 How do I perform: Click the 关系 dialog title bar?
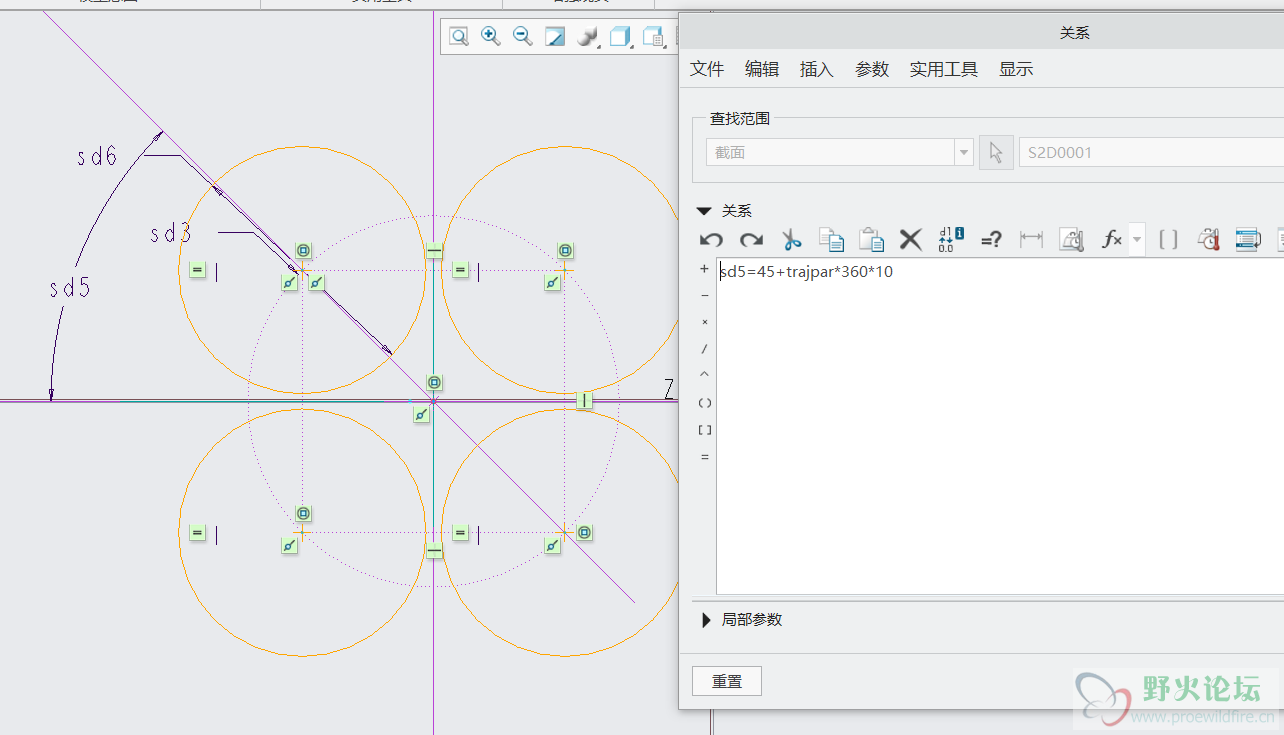coord(982,32)
